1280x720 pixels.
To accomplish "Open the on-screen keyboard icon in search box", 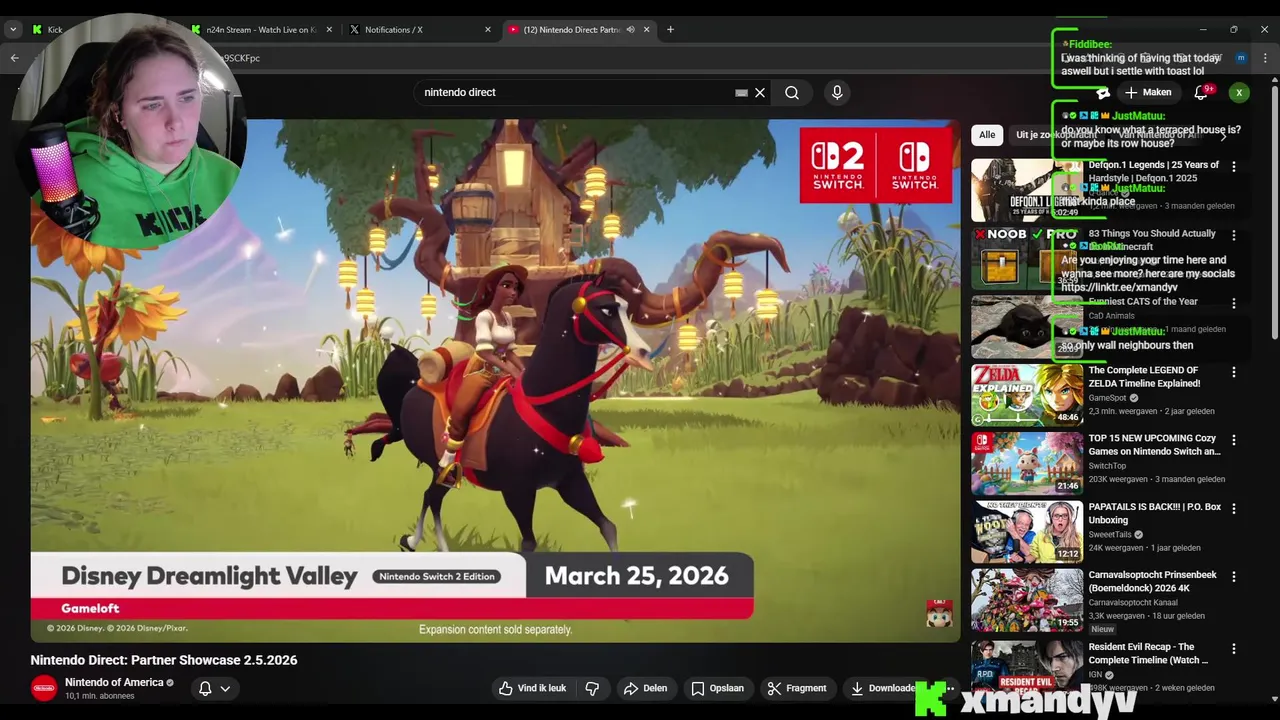I will [741, 92].
